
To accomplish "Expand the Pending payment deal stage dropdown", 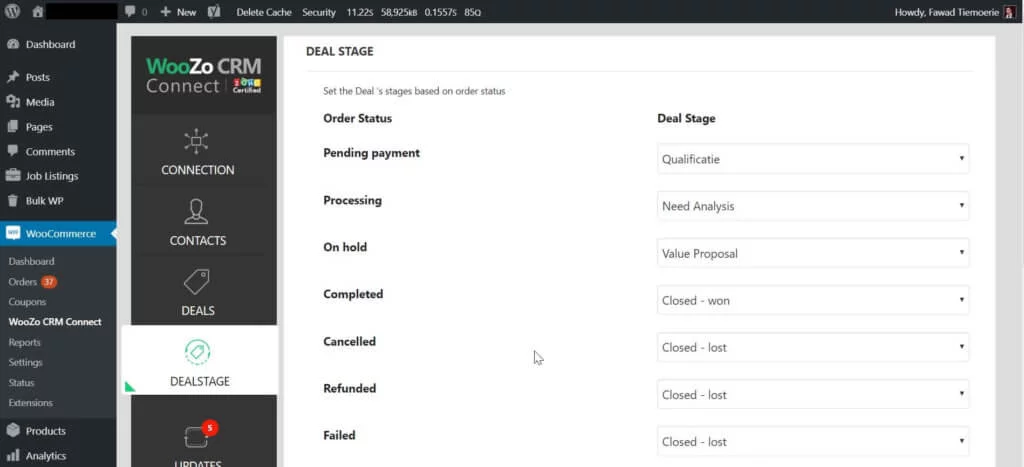I will pos(813,159).
